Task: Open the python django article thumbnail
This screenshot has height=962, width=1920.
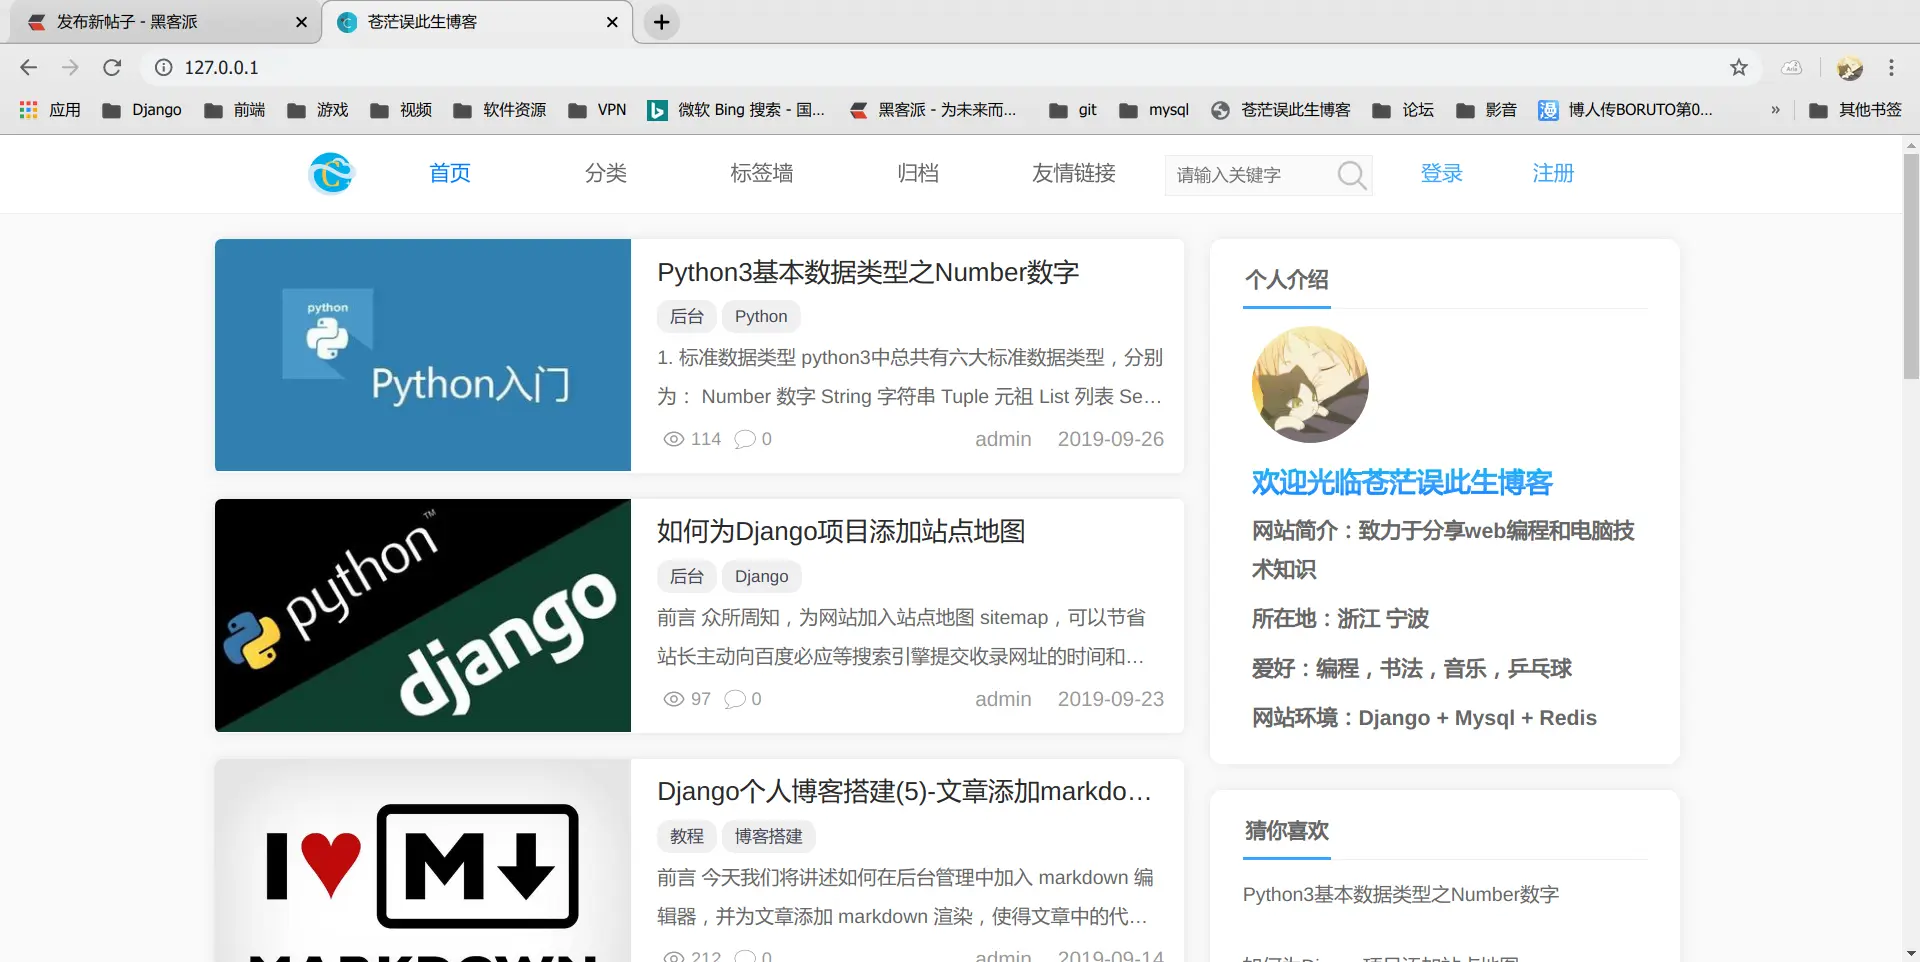Action: coord(423,615)
